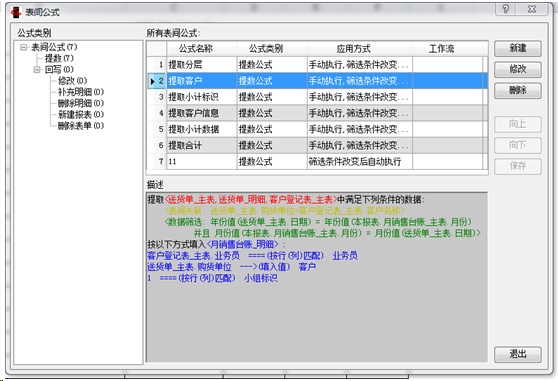
Task: Select formula row named 11
Action: pos(317,162)
